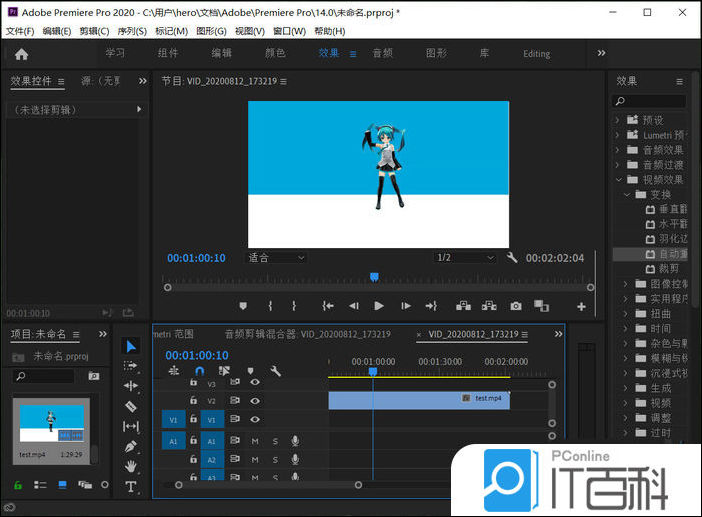The height and width of the screenshot is (517, 702).
Task: Hide the V2 track output eye
Action: tap(255, 401)
